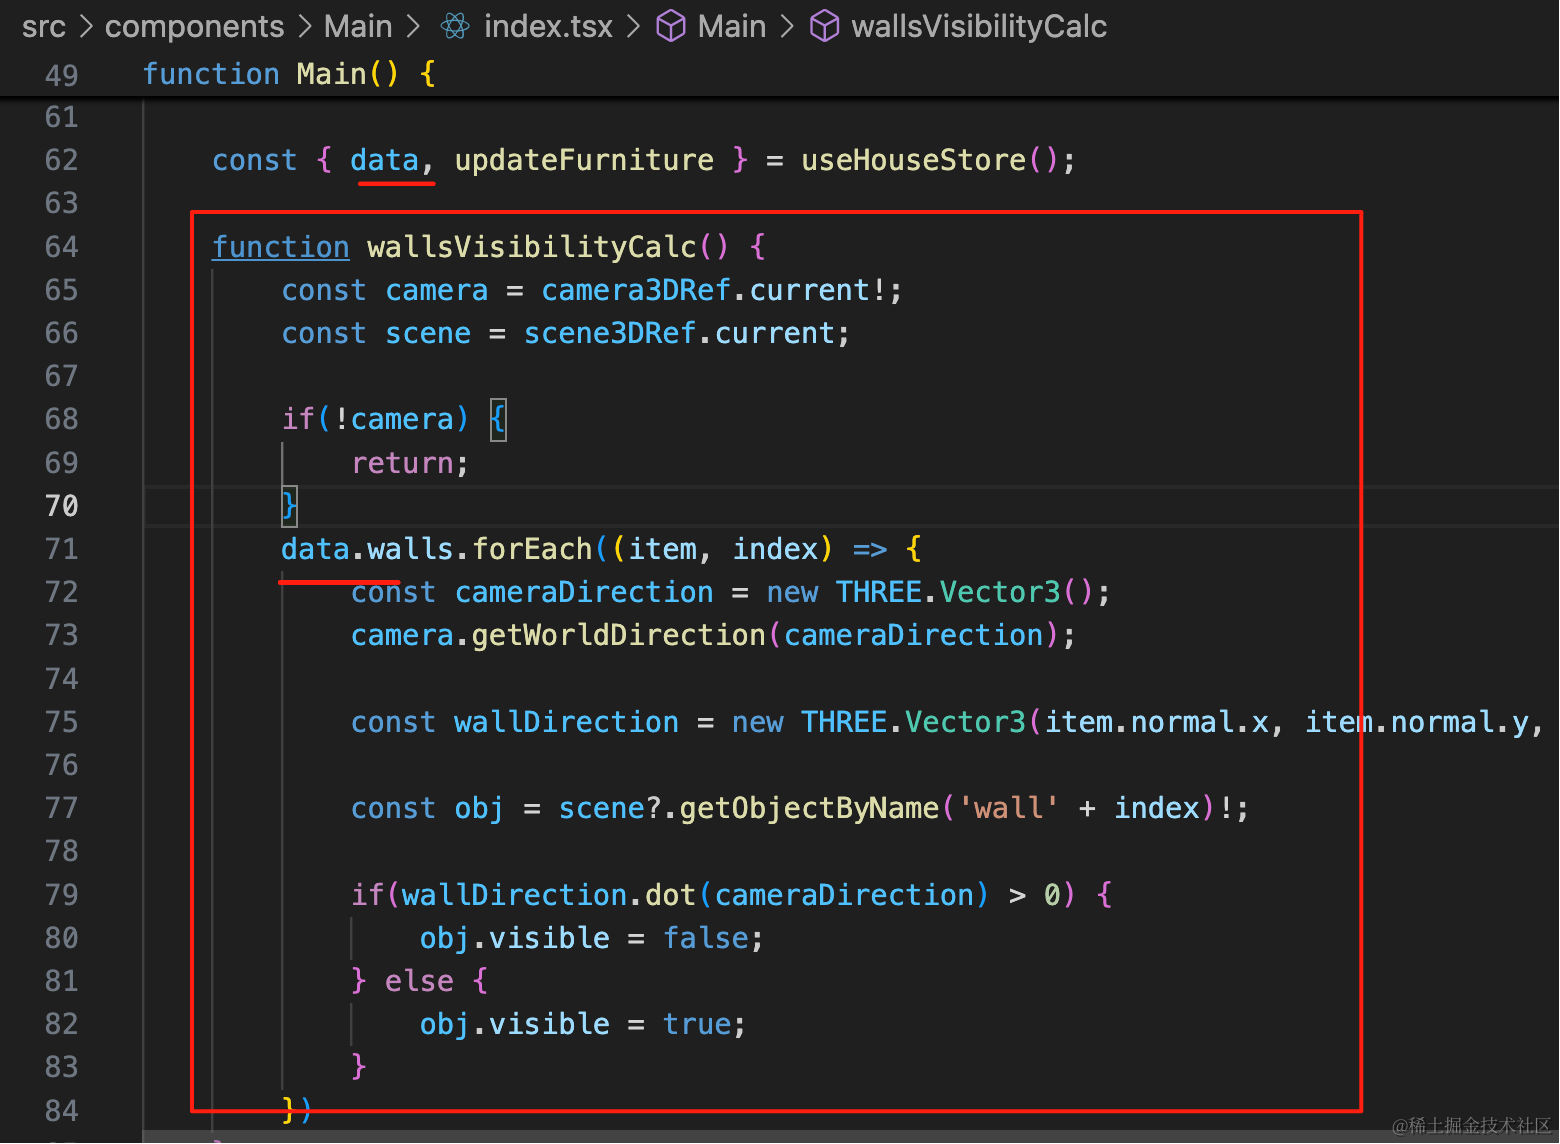This screenshot has width=1560, height=1144.
Task: Click 'useHouseStore' call on line 62
Action: (914, 160)
